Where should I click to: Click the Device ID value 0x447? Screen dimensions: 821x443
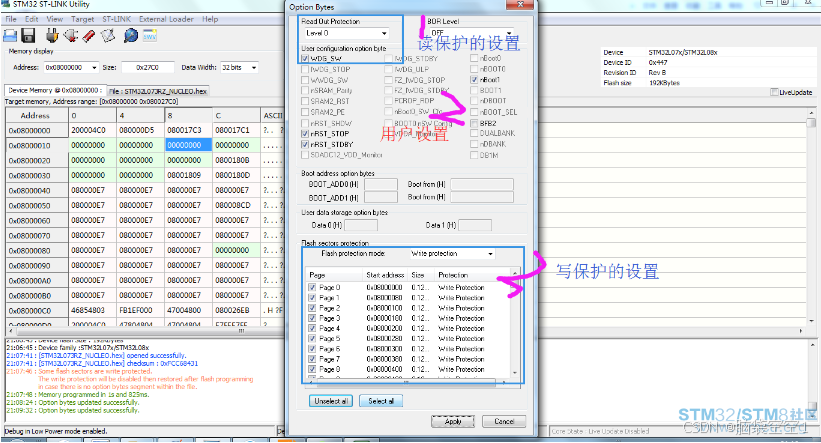click(658, 63)
